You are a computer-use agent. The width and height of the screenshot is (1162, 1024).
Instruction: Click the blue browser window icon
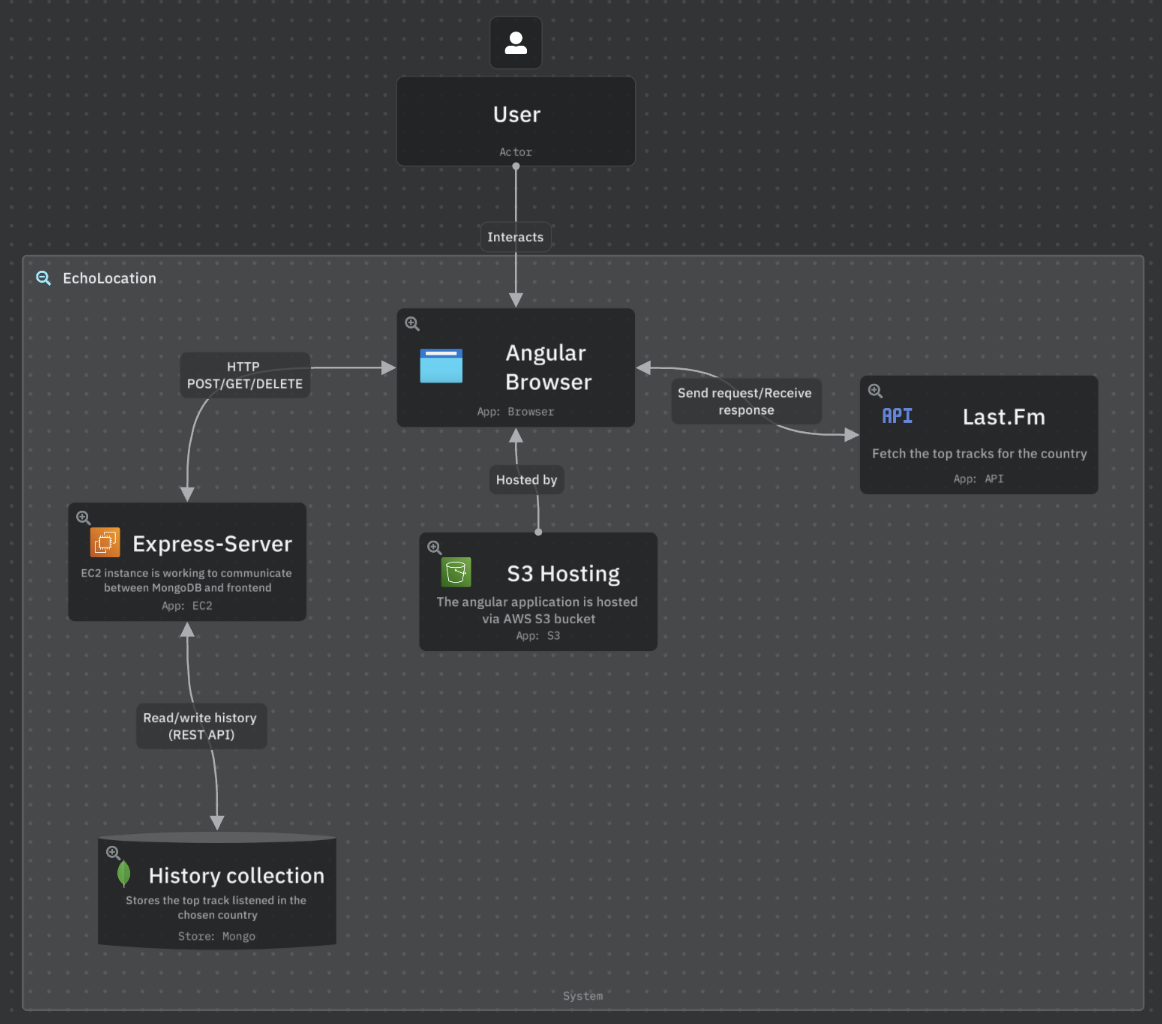[441, 366]
